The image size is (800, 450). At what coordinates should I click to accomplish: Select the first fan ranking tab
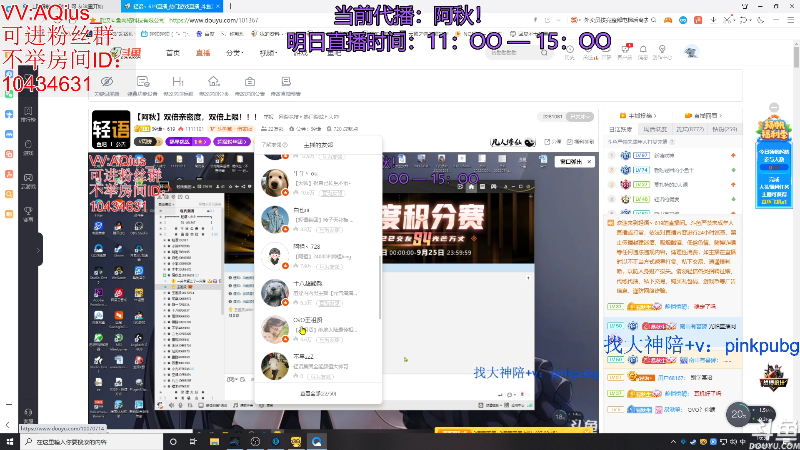pyautogui.click(x=620, y=129)
